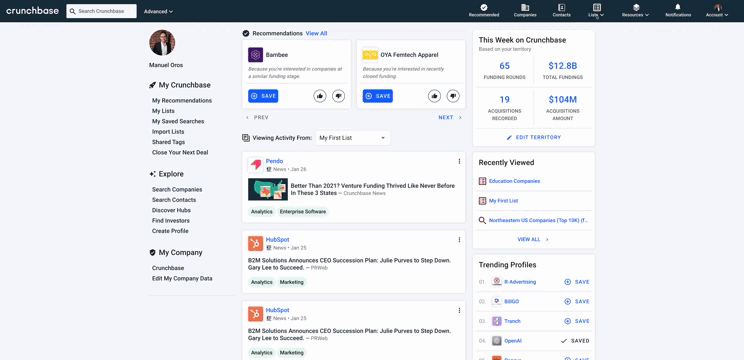Open Create Profile
Image resolution: width=744 pixels, height=360 pixels.
(170, 231)
